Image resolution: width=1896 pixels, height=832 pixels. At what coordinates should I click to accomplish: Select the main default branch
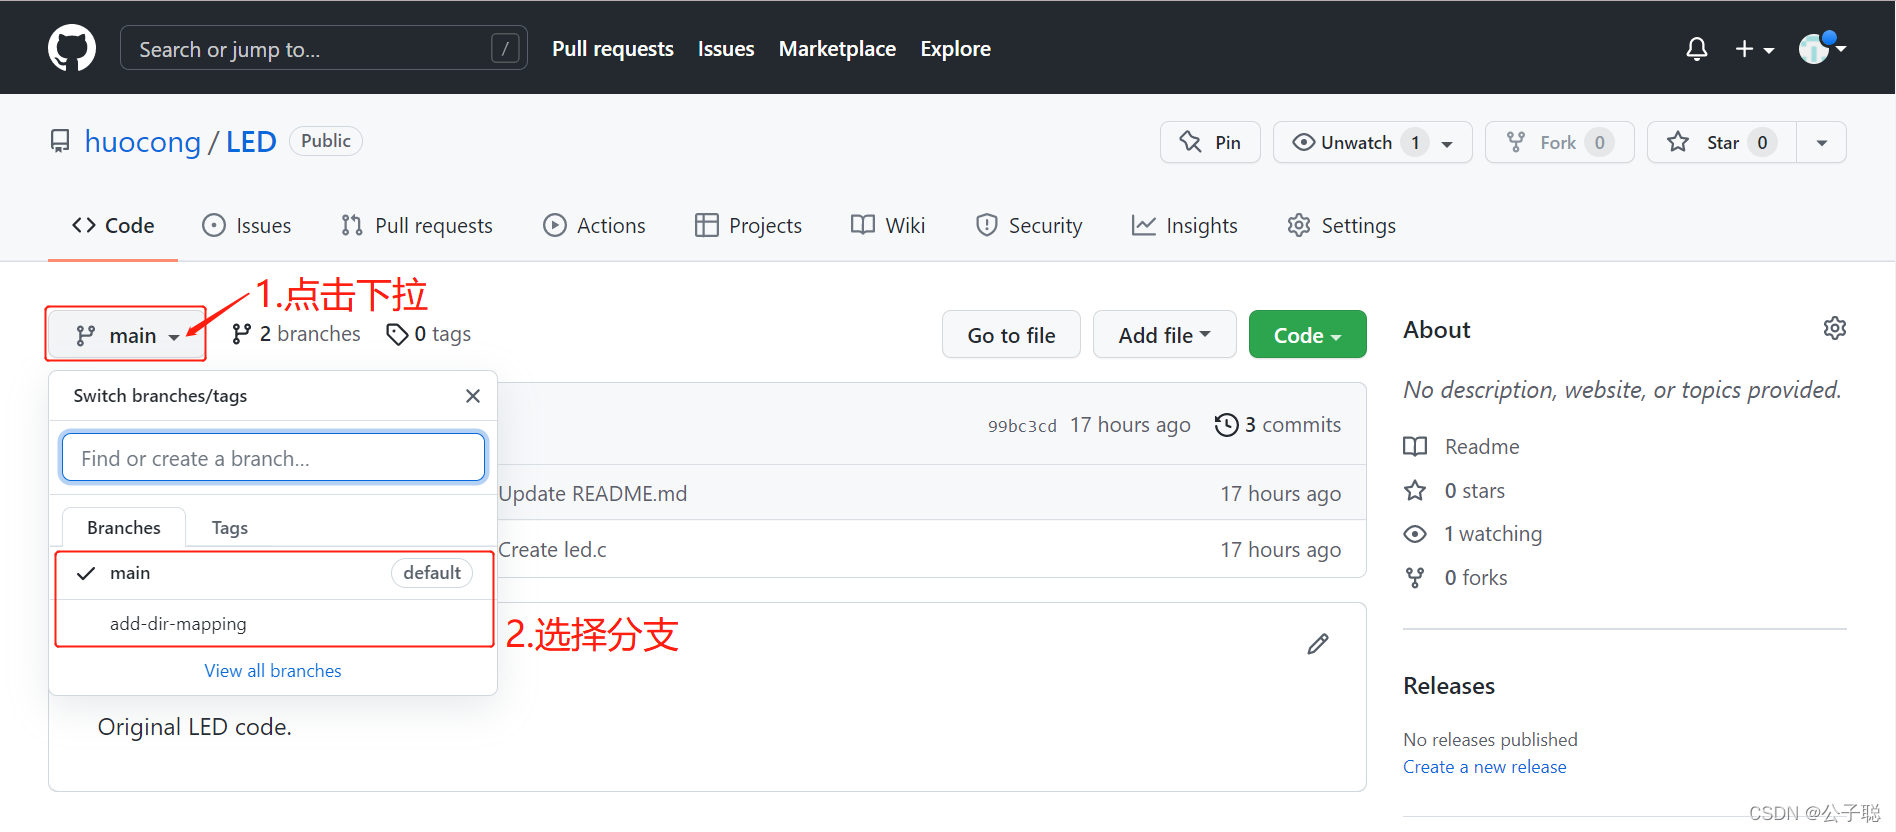(273, 573)
